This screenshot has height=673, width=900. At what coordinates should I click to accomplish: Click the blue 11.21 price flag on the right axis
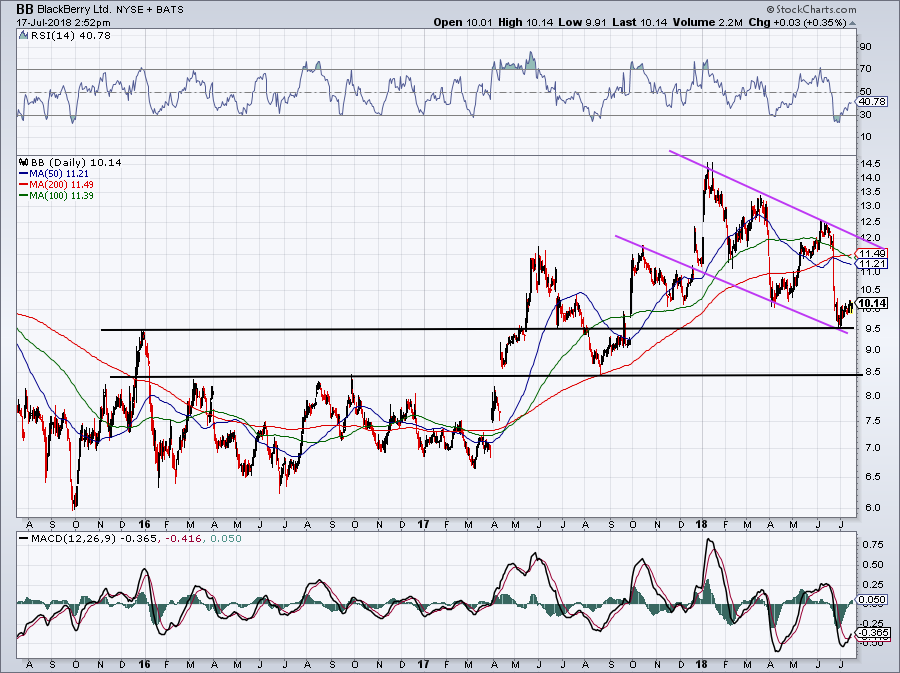(872, 264)
